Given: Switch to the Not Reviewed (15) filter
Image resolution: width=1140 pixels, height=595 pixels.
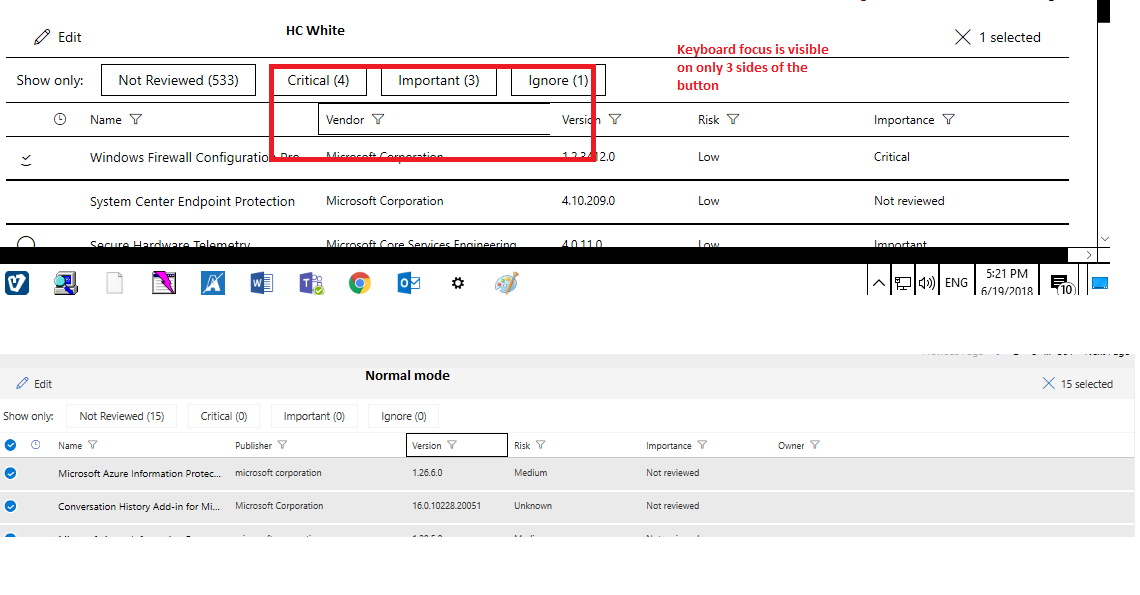Looking at the screenshot, I should [121, 415].
